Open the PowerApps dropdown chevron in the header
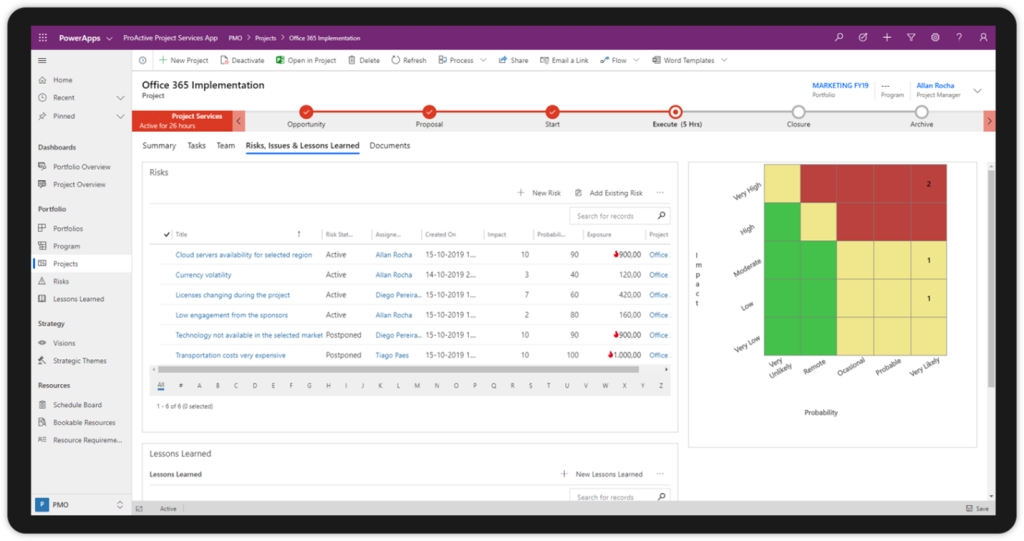Image resolution: width=1024 pixels, height=541 pixels. point(109,39)
